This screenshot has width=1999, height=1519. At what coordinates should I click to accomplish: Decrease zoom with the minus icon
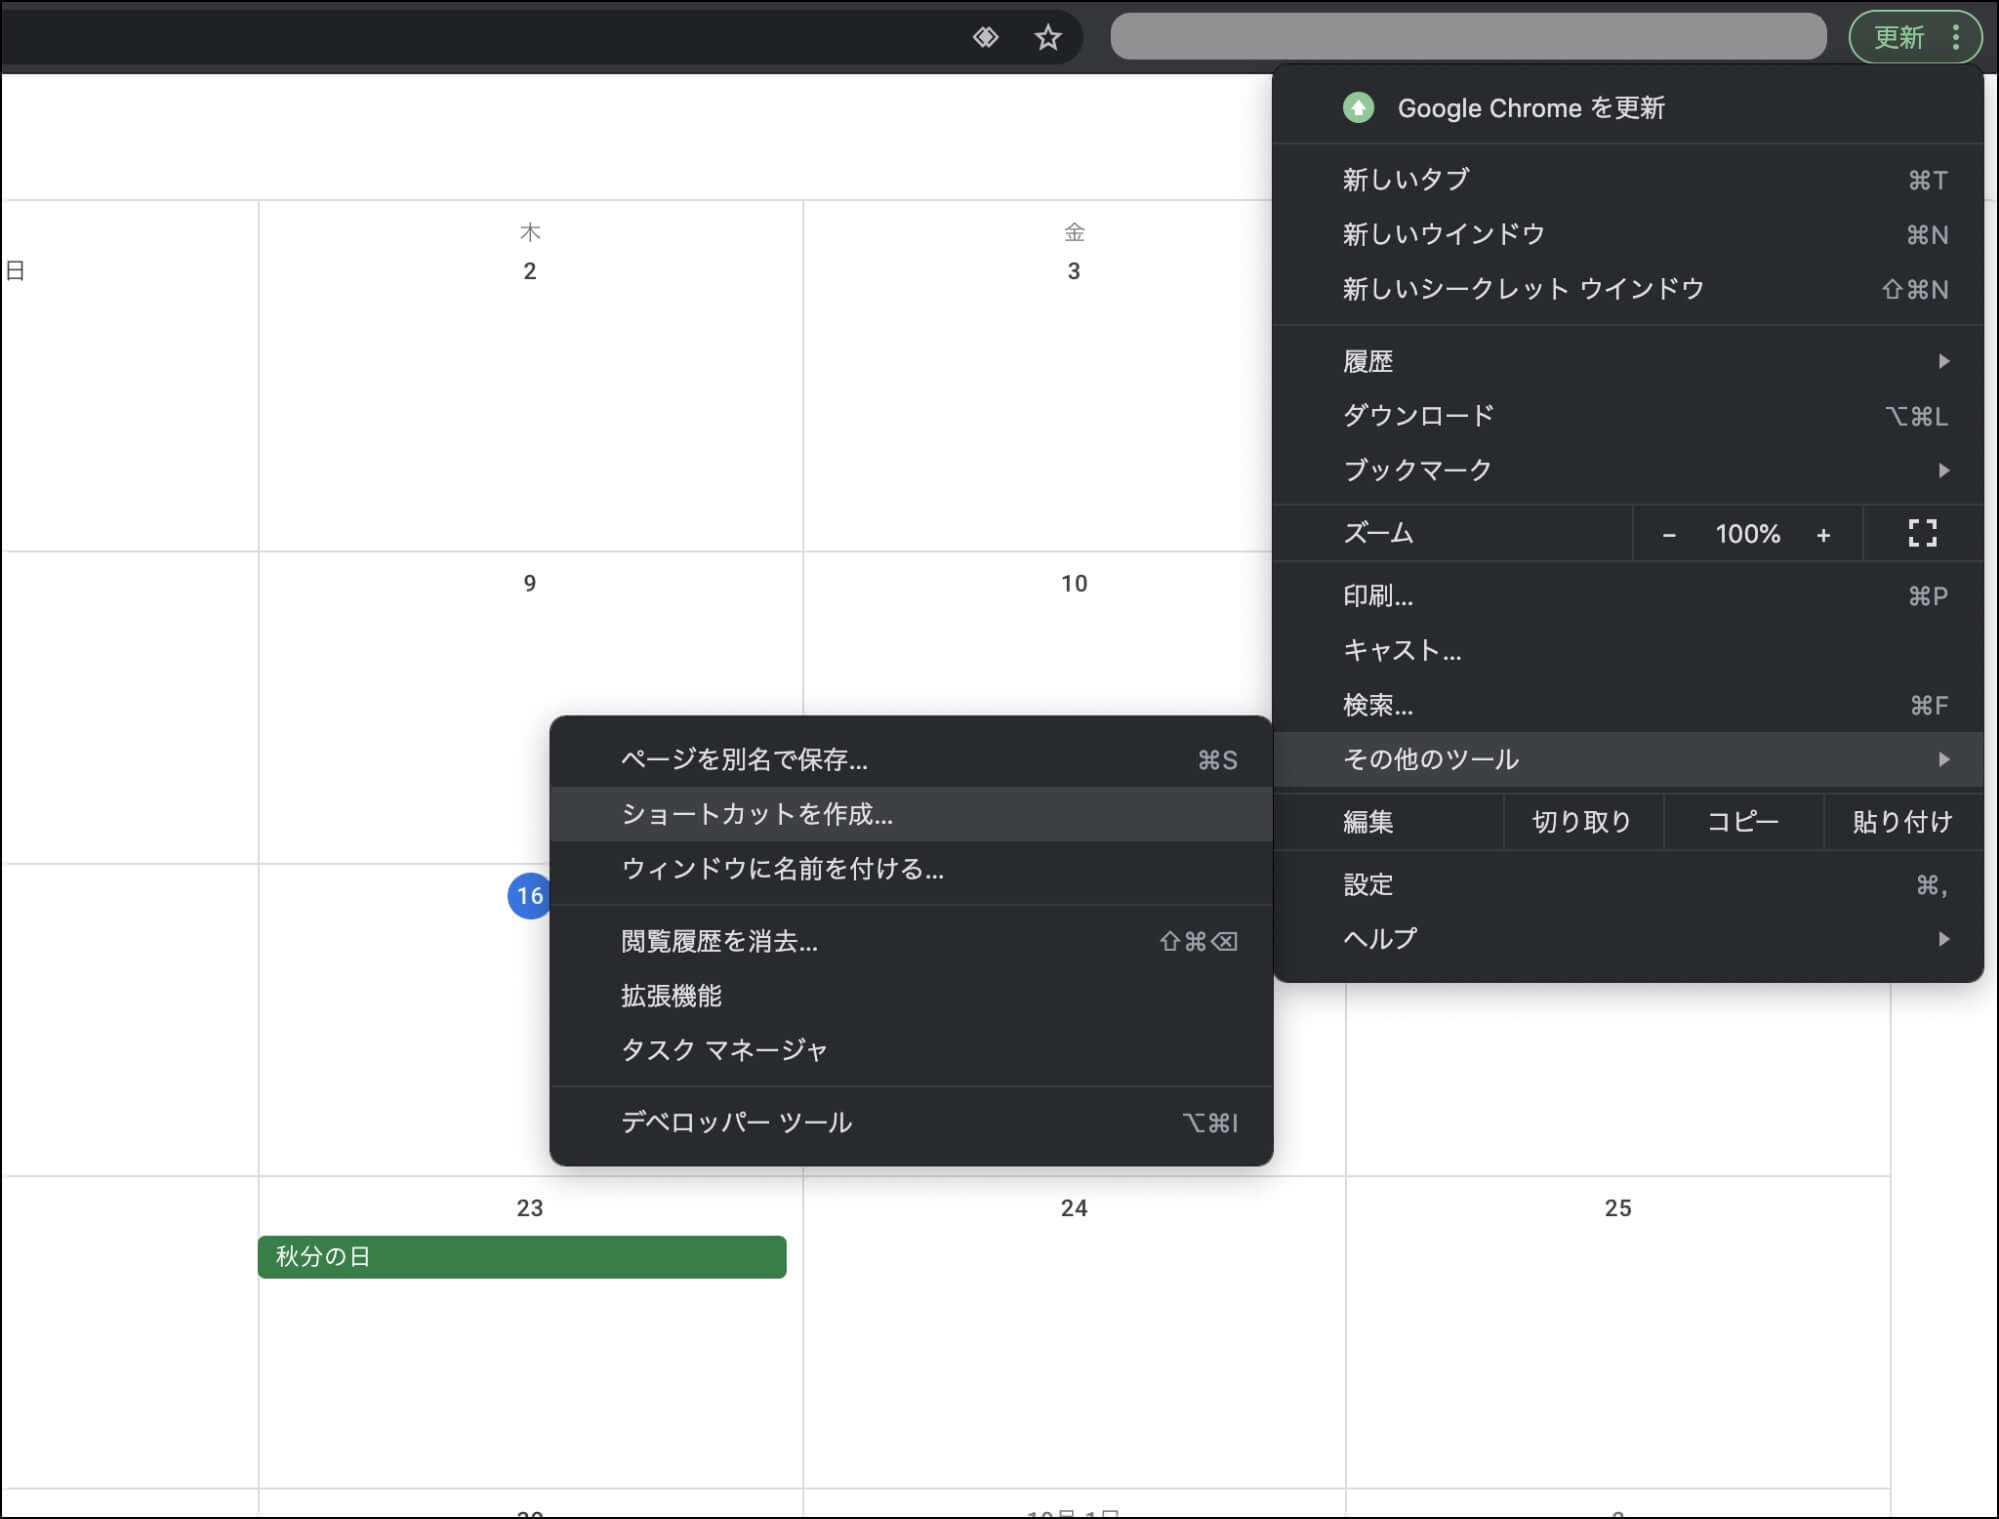(x=1669, y=534)
